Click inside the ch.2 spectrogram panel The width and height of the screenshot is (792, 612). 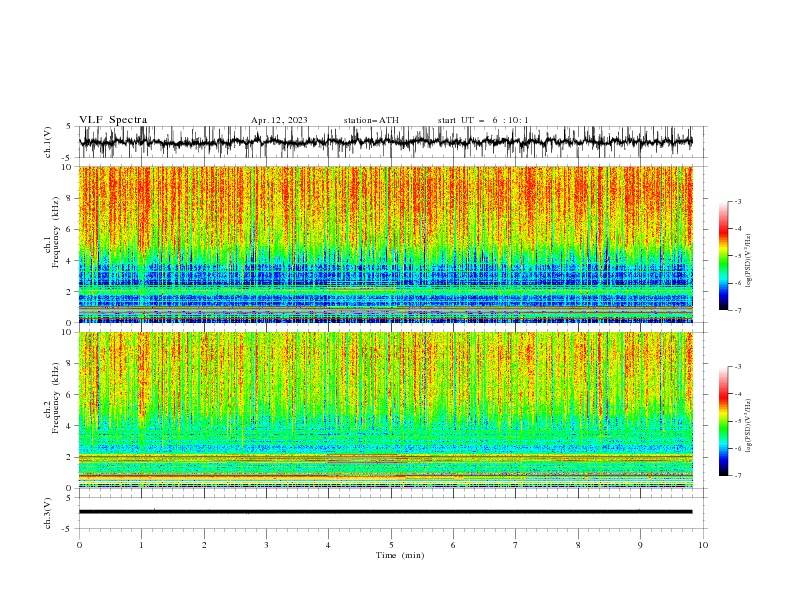[386, 410]
